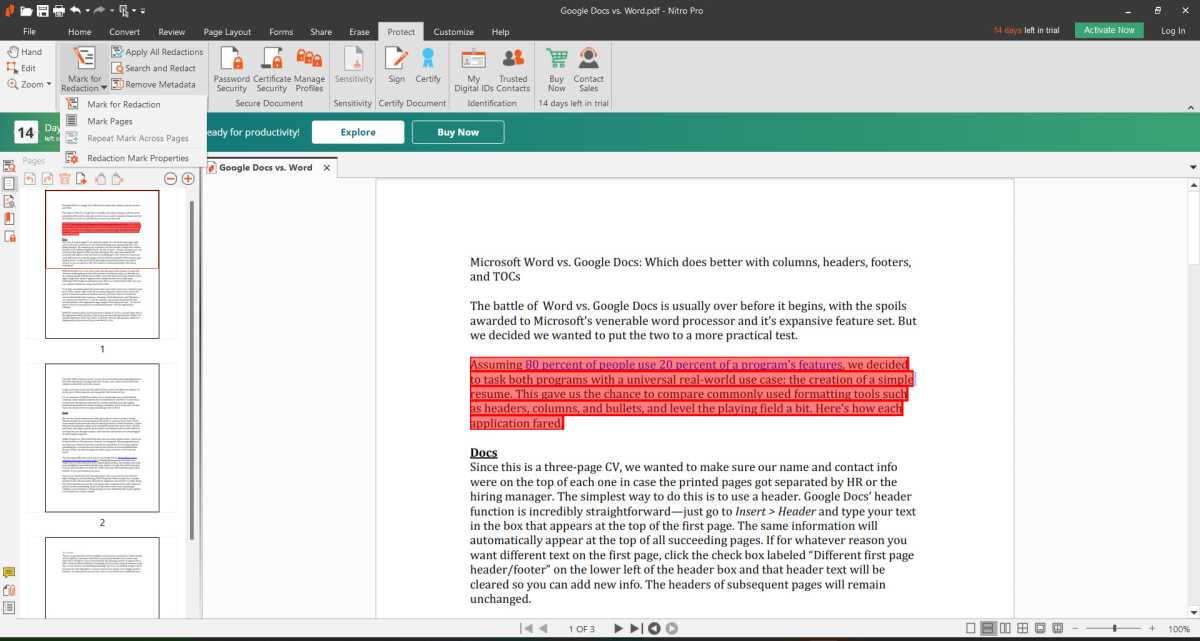Open Manage Profiles
1200x641 pixels.
309,70
